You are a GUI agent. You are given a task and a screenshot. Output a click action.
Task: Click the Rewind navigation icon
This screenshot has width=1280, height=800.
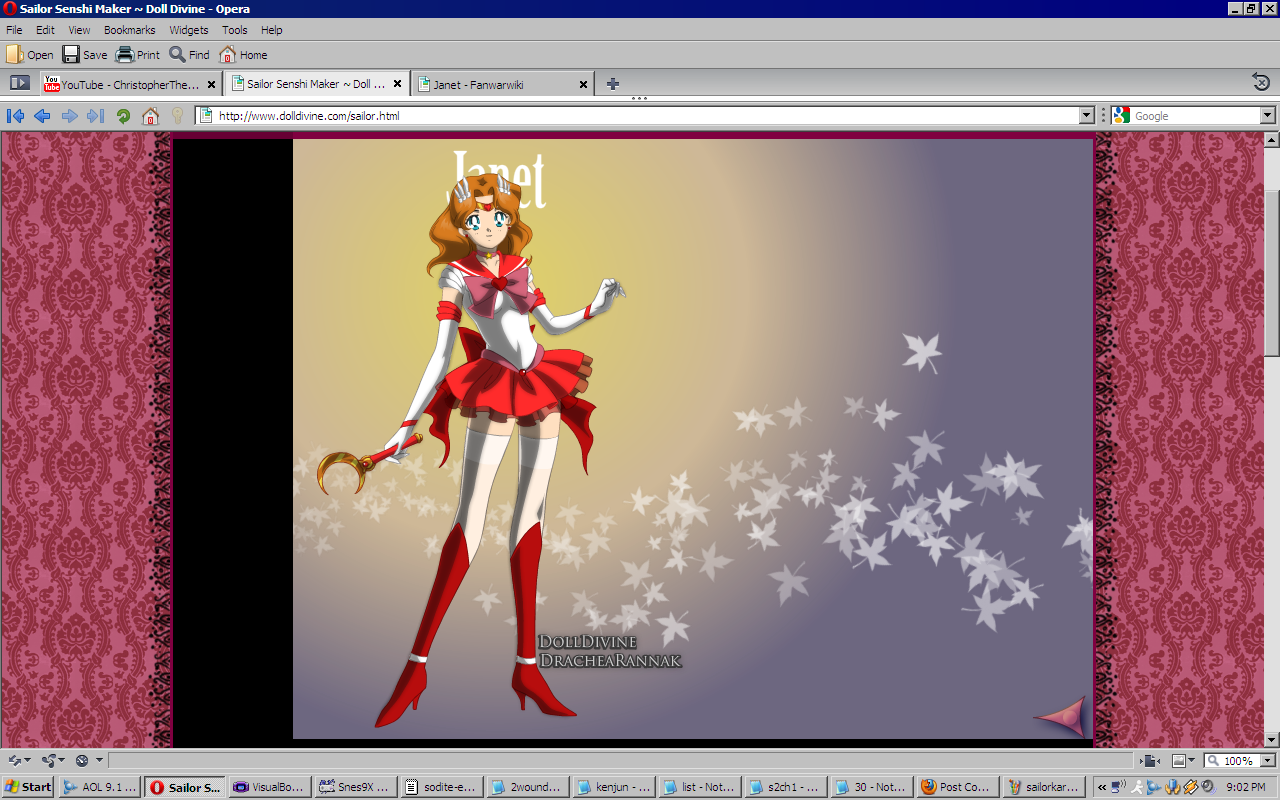pyautogui.click(x=15, y=116)
